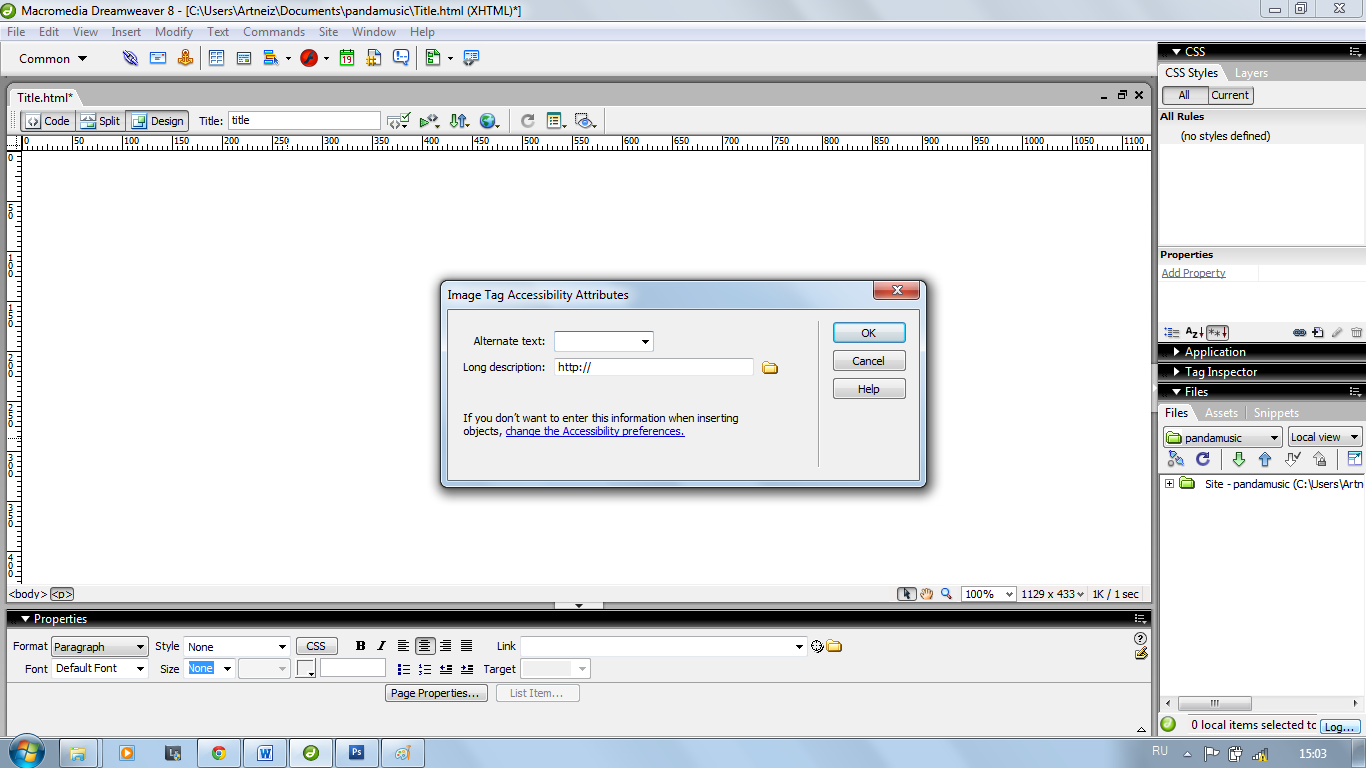This screenshot has width=1366, height=768.
Task: Show Current CSS selection mode
Action: [1230, 96]
